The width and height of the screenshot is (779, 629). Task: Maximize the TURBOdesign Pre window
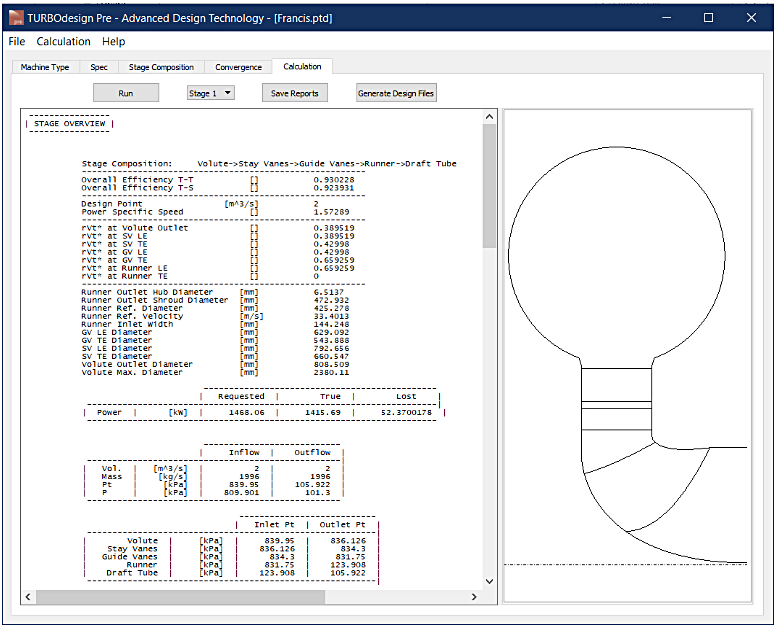point(708,18)
